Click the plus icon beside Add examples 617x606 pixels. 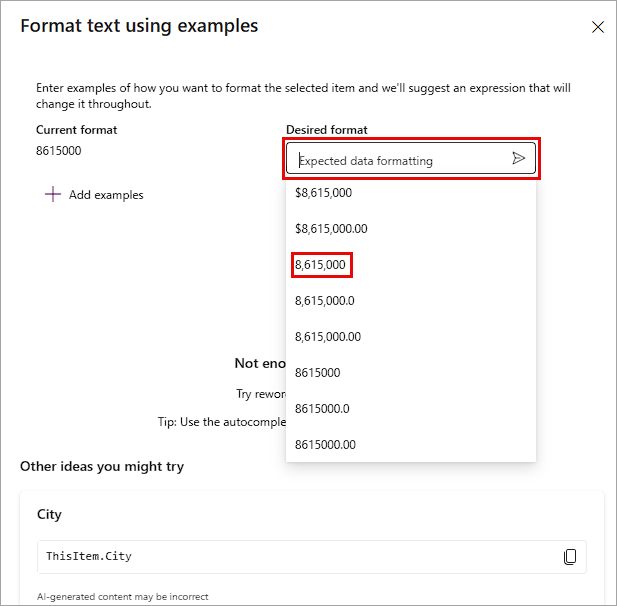coord(53,194)
